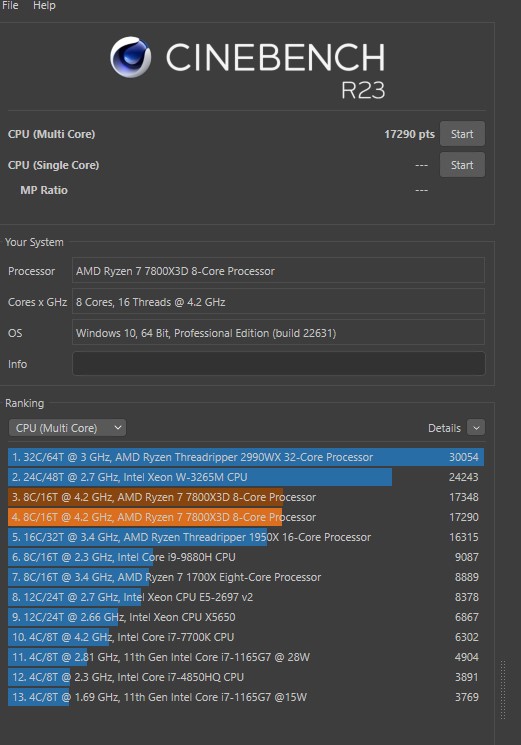This screenshot has width=521, height=745.
Task: Click the Details label
Action: tap(444, 428)
